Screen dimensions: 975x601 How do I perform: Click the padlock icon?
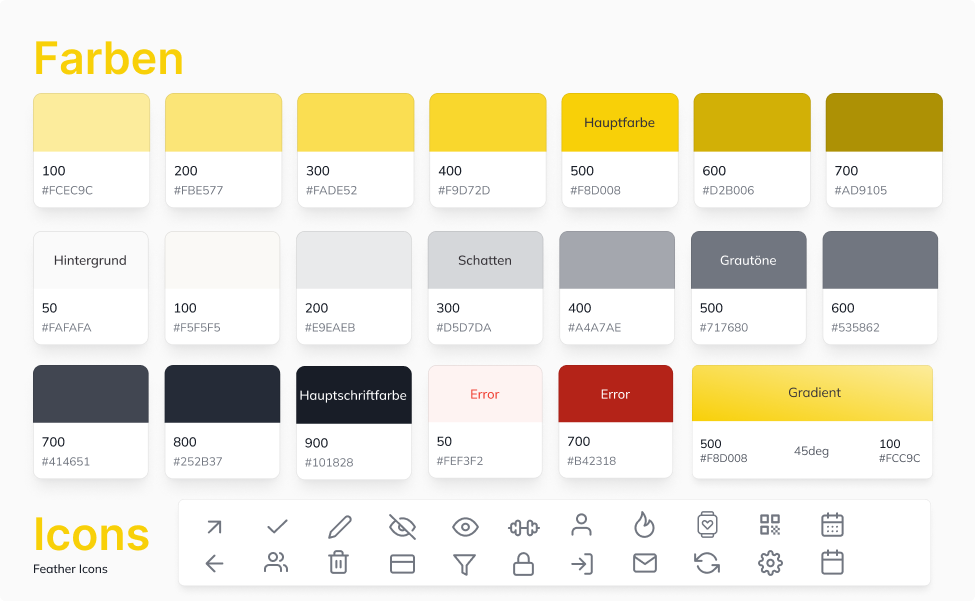(x=523, y=564)
